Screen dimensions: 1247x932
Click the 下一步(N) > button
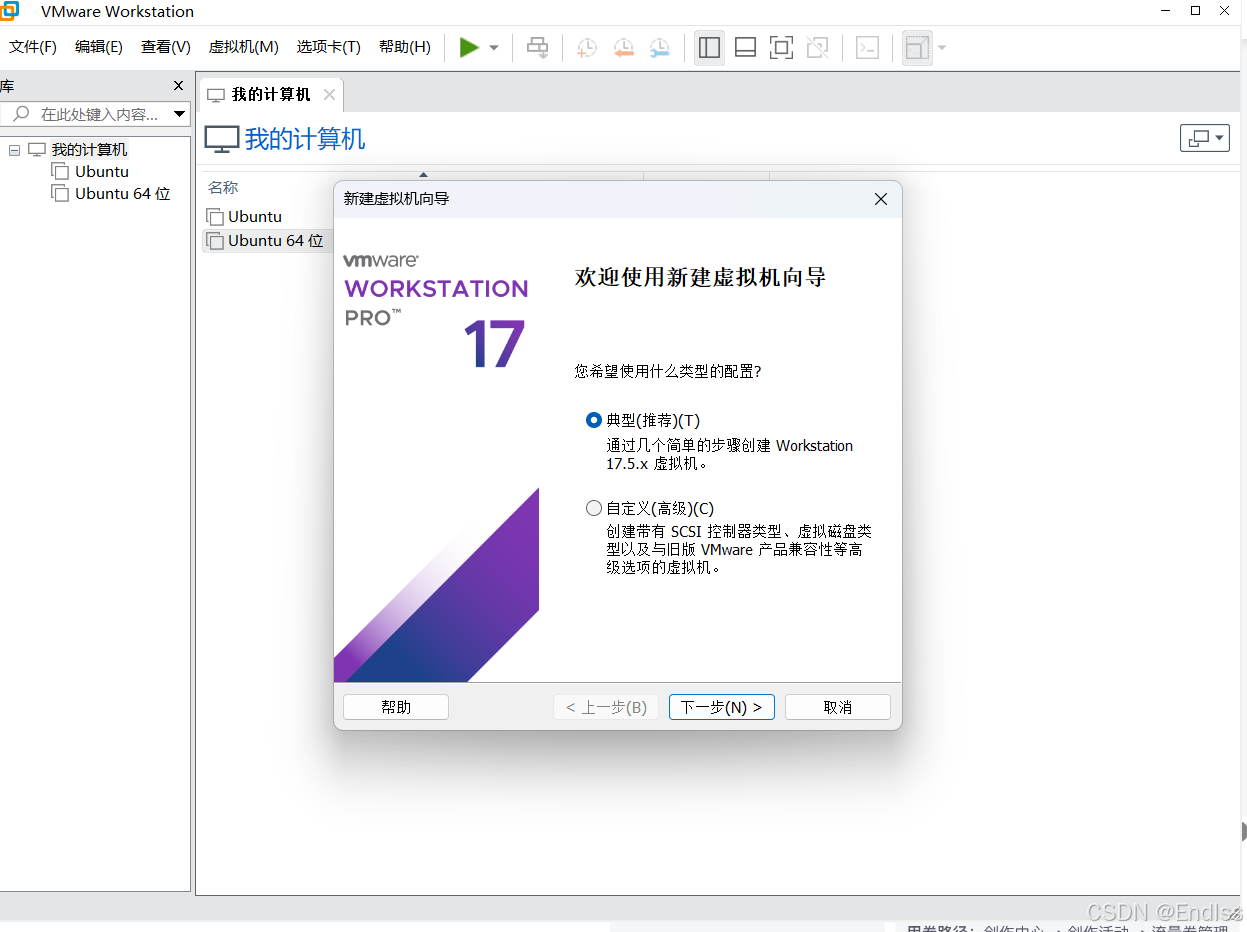click(x=722, y=707)
